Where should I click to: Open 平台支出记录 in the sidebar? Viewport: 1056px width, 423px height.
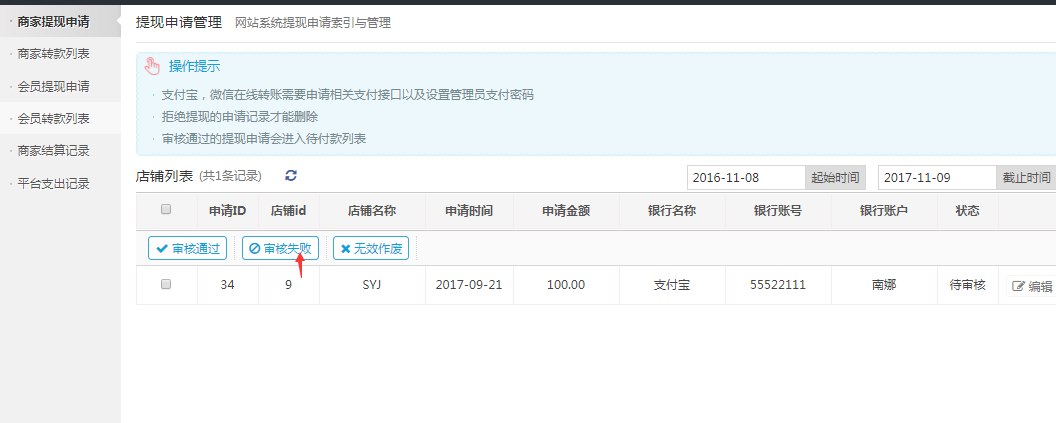click(x=53, y=184)
